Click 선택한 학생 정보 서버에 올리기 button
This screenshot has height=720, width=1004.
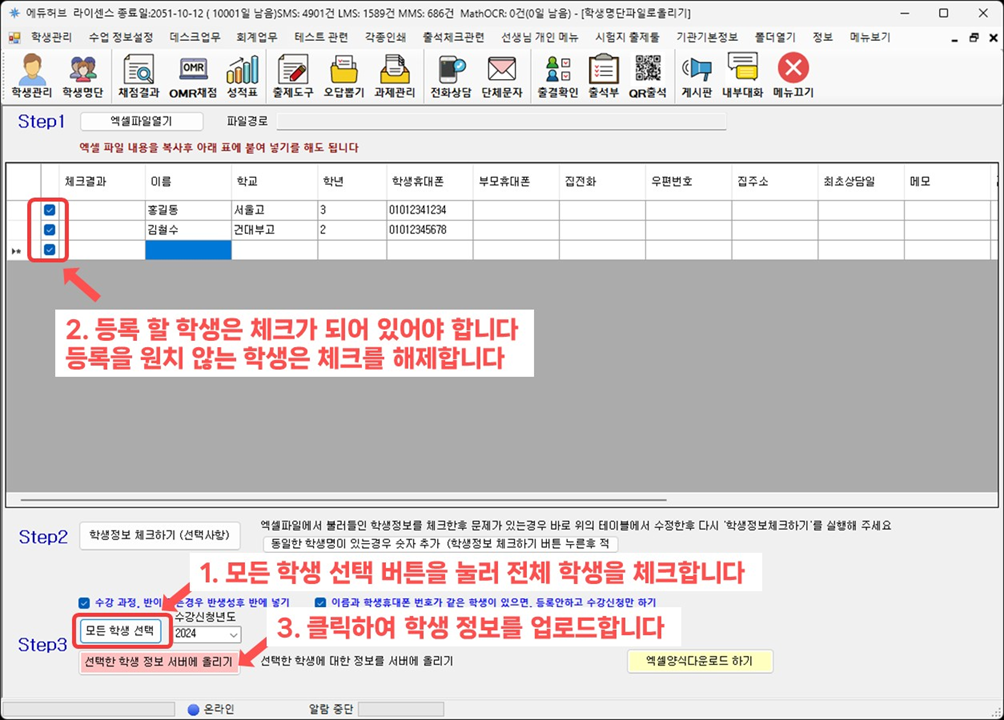pyautogui.click(x=159, y=661)
